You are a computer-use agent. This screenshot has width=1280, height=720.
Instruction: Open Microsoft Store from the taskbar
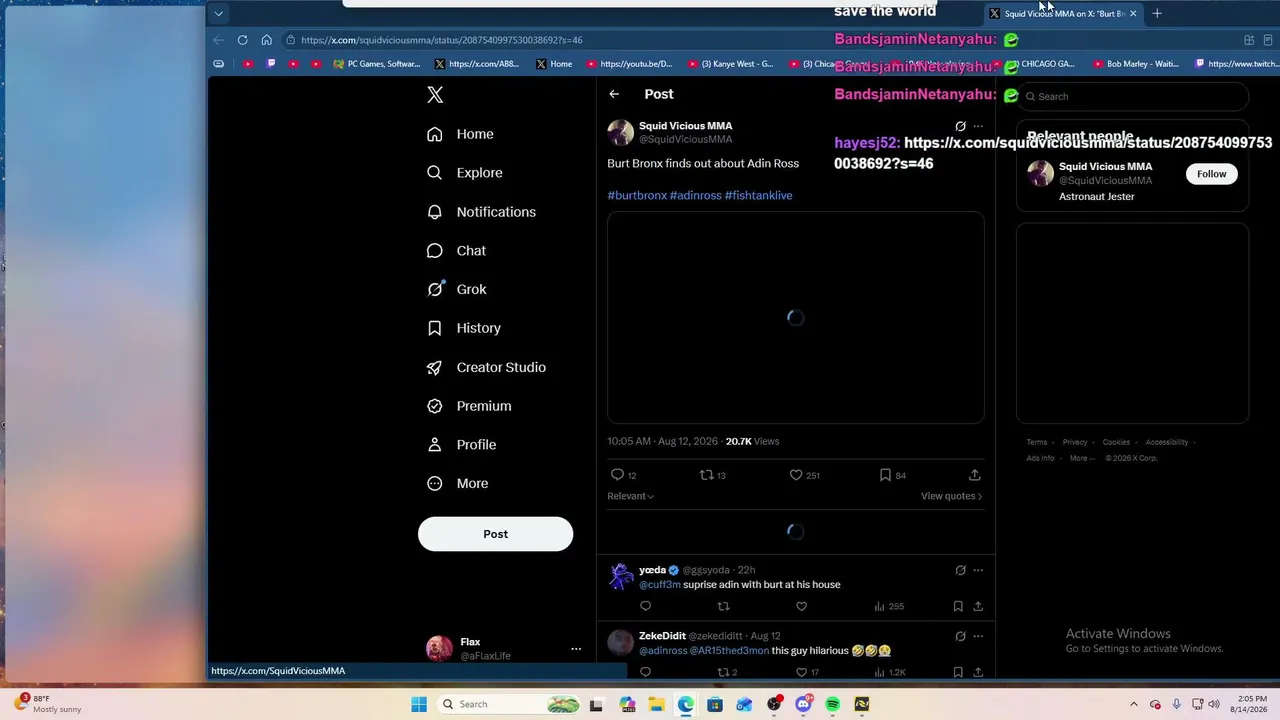pyautogui.click(x=715, y=704)
